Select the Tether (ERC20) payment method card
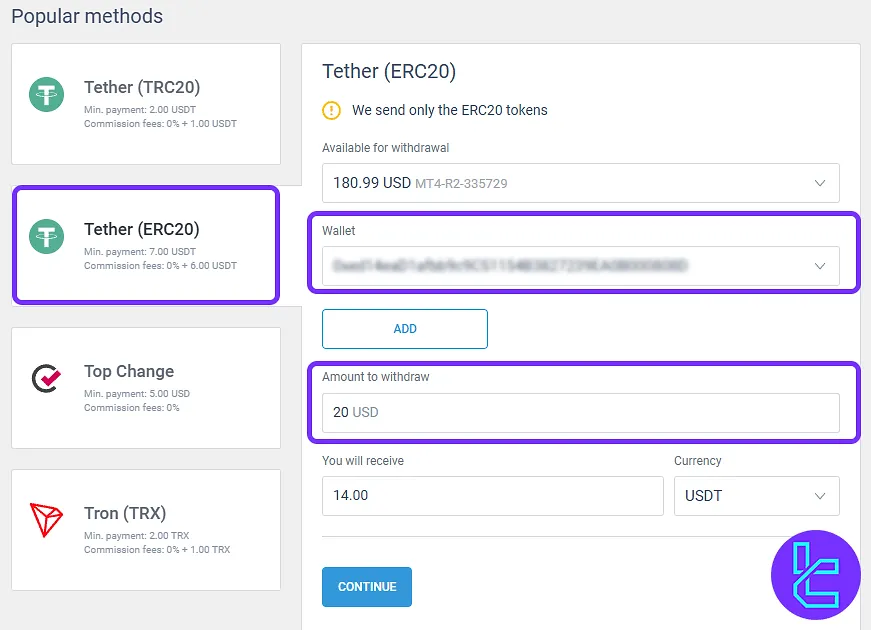The width and height of the screenshot is (871, 630). point(146,245)
